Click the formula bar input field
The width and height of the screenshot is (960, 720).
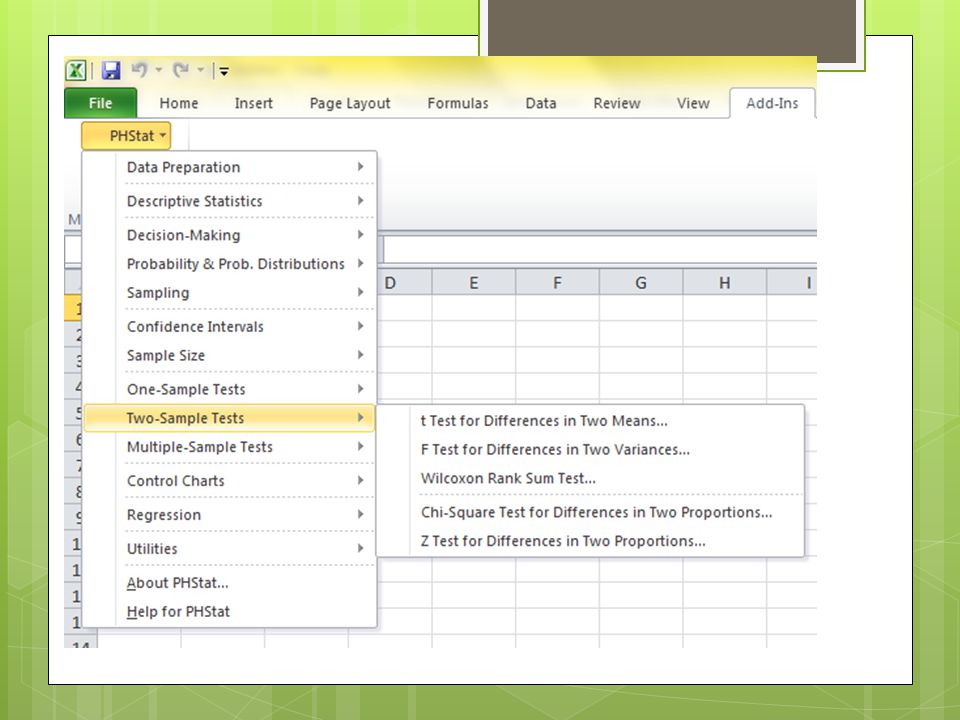pos(600,250)
